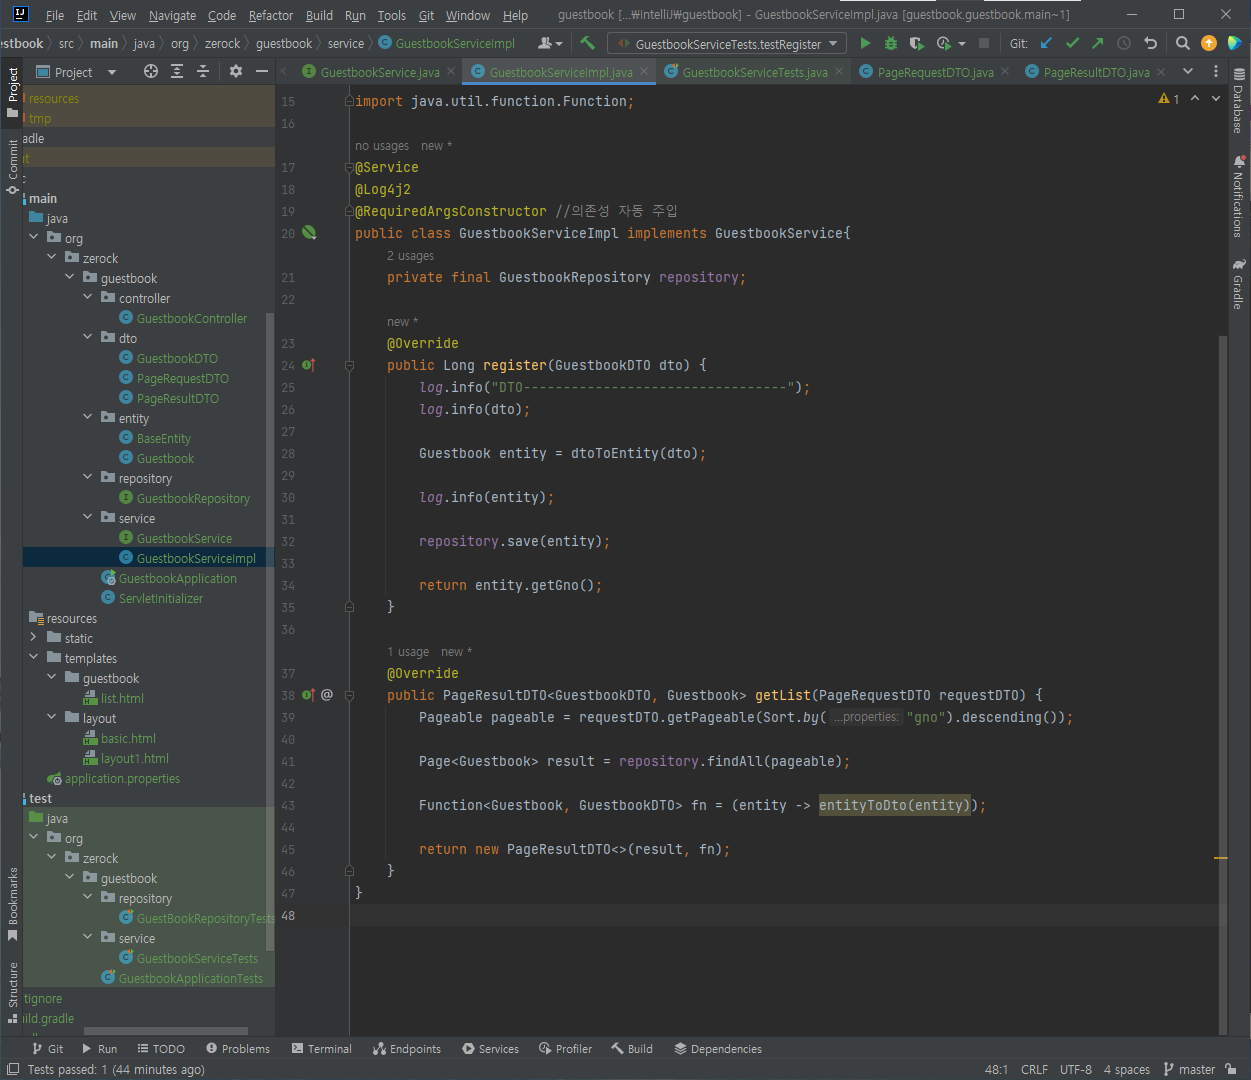Click CRLF line separator in status bar
Viewport: 1251px width, 1080px height.
coord(1034,1069)
